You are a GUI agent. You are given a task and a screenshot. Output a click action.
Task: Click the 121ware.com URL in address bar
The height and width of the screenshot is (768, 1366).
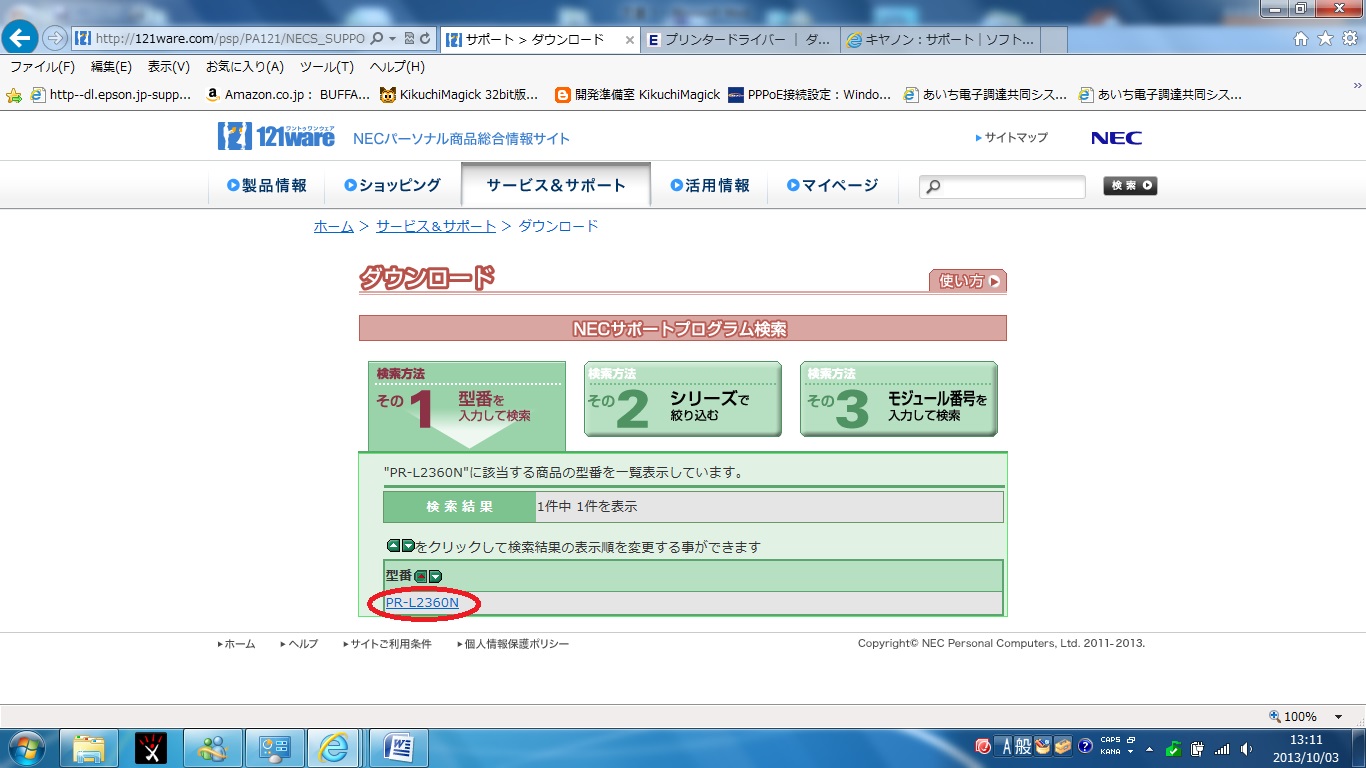230,38
